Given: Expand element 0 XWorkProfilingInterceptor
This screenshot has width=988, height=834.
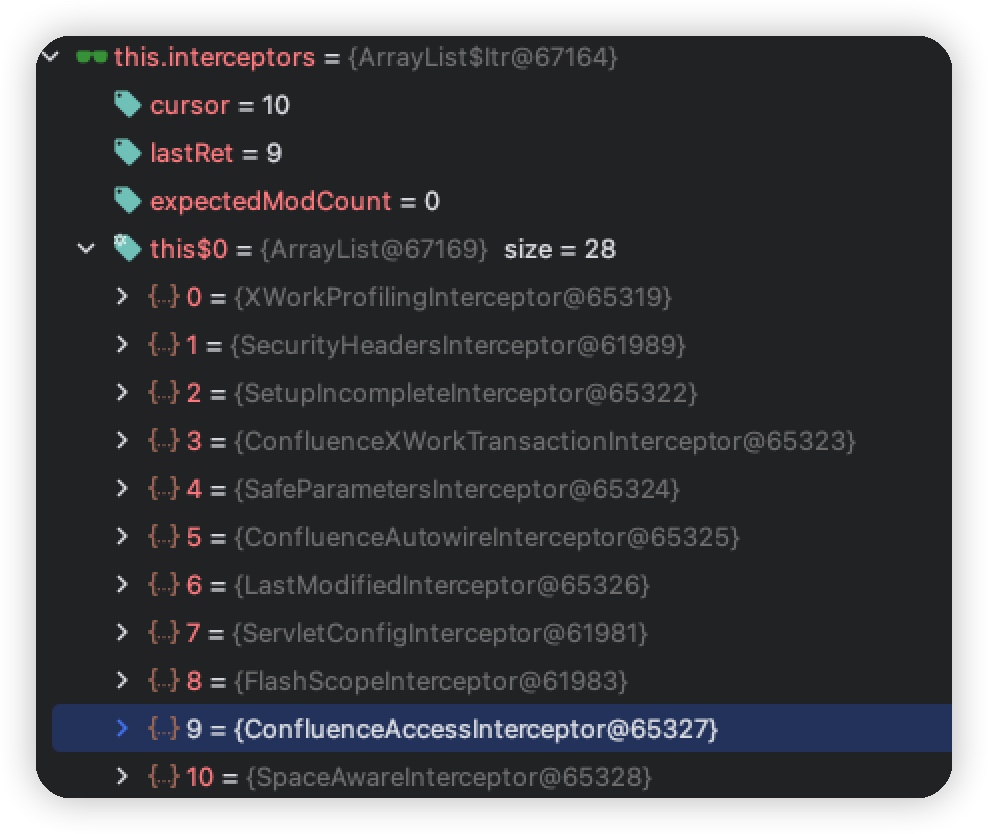Looking at the screenshot, I should coord(122,297).
